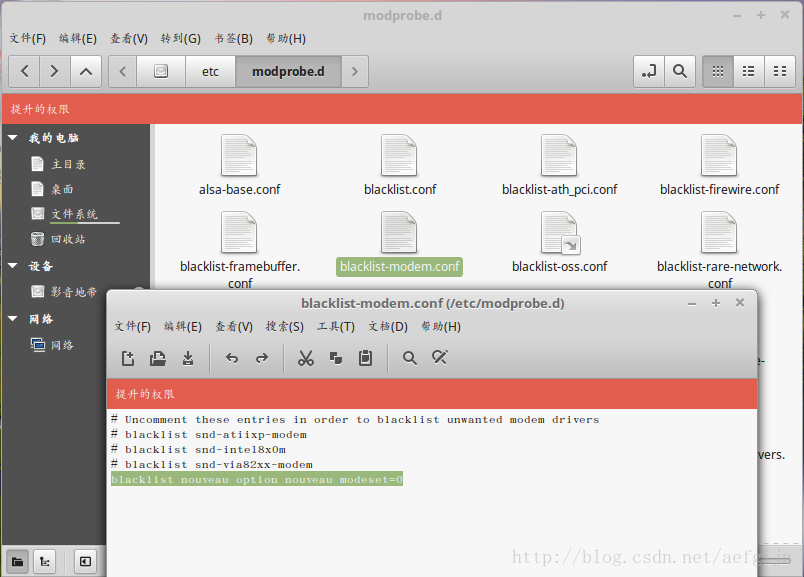The width and height of the screenshot is (804, 577).
Task: Switch to compact view mode
Action: (779, 71)
